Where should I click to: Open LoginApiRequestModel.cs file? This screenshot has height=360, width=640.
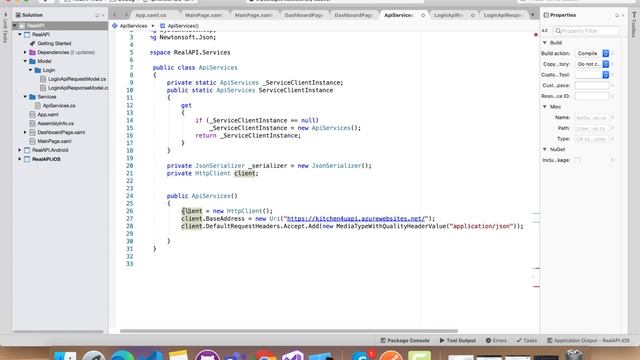(x=77, y=79)
